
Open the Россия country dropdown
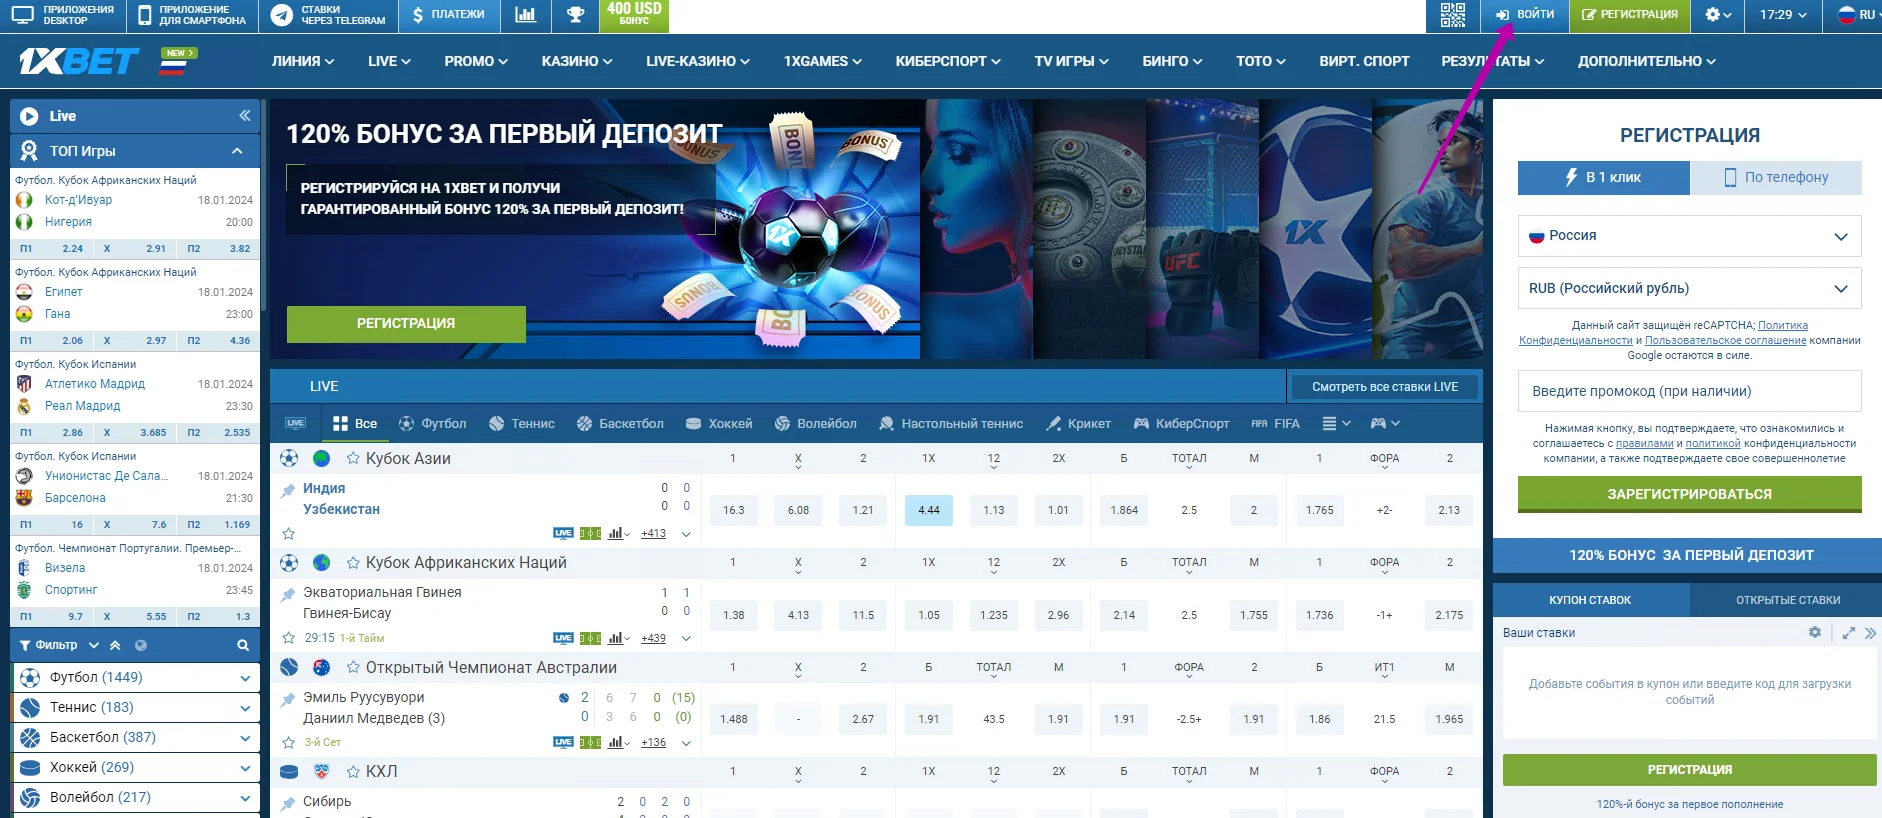[1689, 236]
